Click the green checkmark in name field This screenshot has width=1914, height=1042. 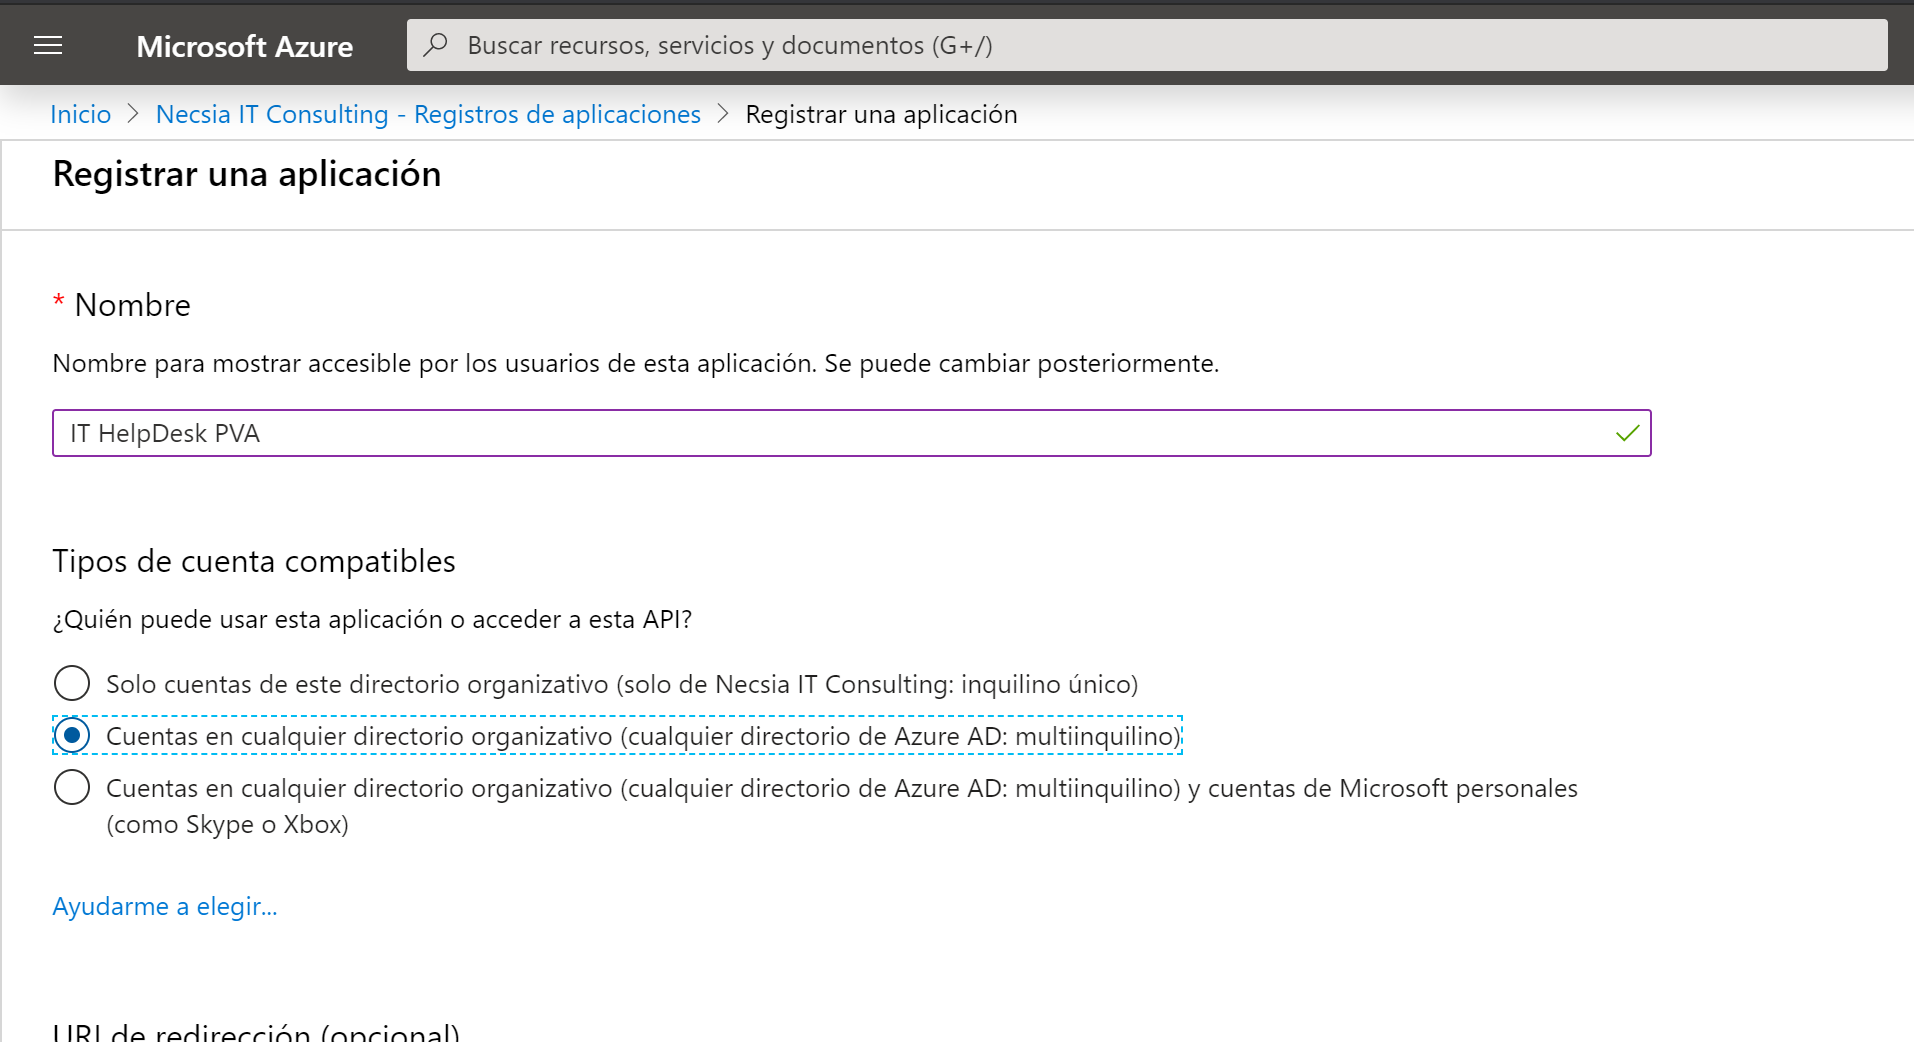pyautogui.click(x=1627, y=433)
